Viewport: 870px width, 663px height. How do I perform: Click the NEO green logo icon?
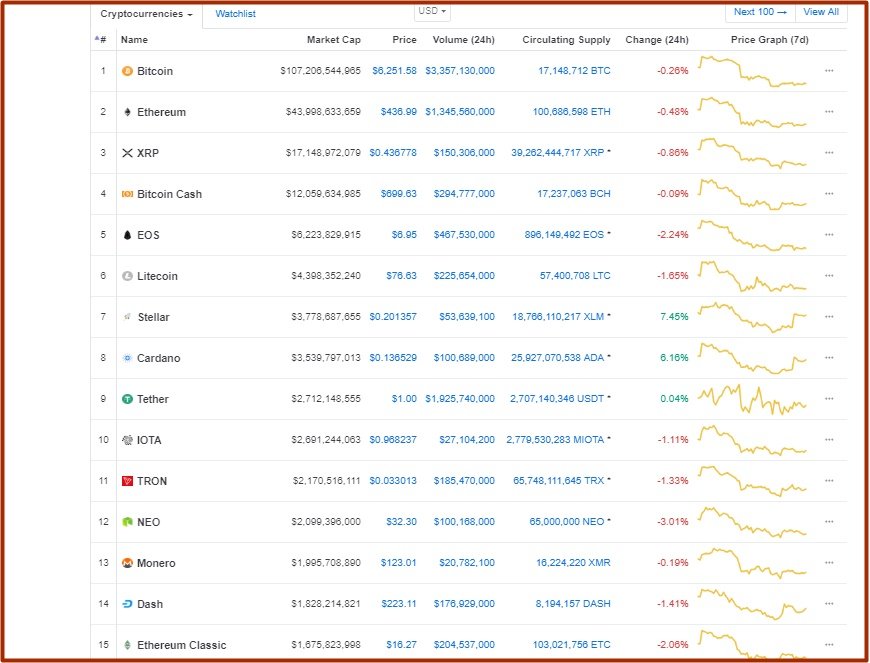coord(127,522)
